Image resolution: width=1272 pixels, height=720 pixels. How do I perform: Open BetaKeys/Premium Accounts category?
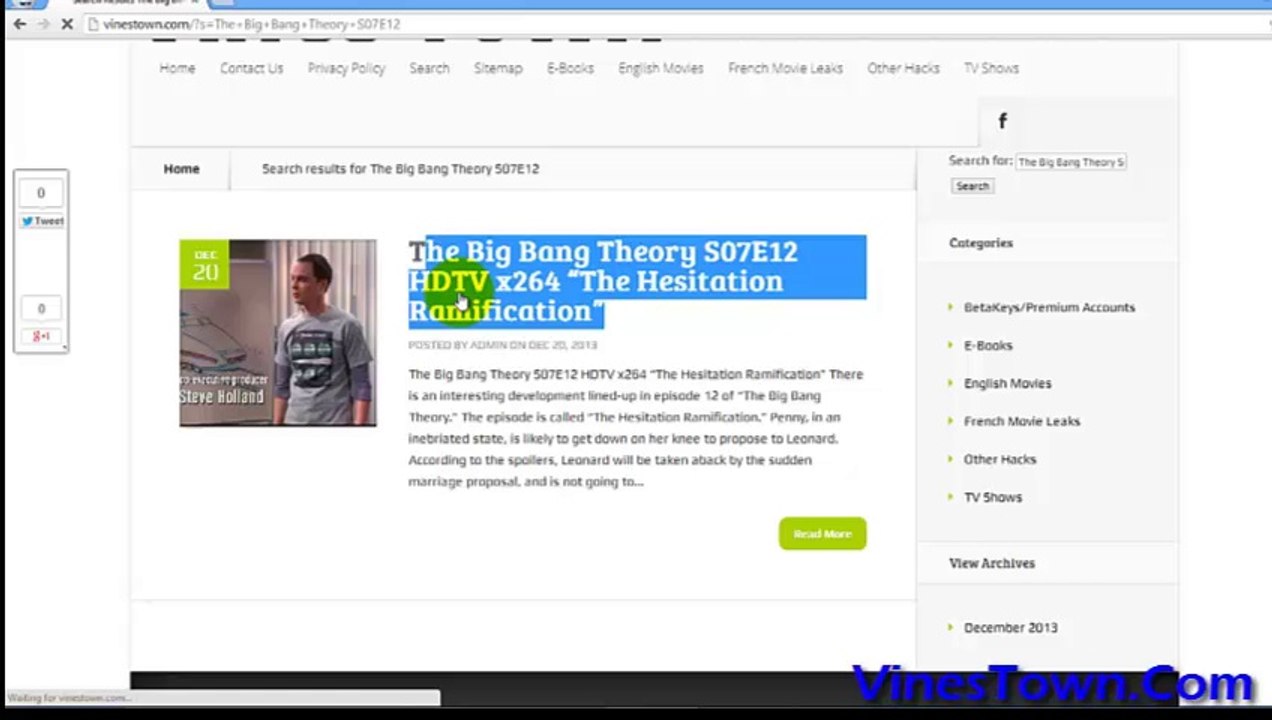click(x=1049, y=307)
